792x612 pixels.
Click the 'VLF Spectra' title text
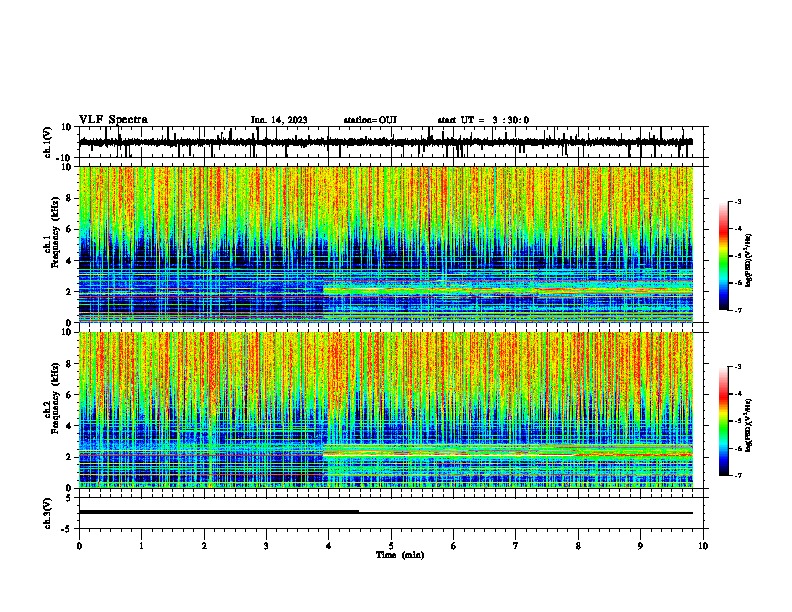[113, 120]
